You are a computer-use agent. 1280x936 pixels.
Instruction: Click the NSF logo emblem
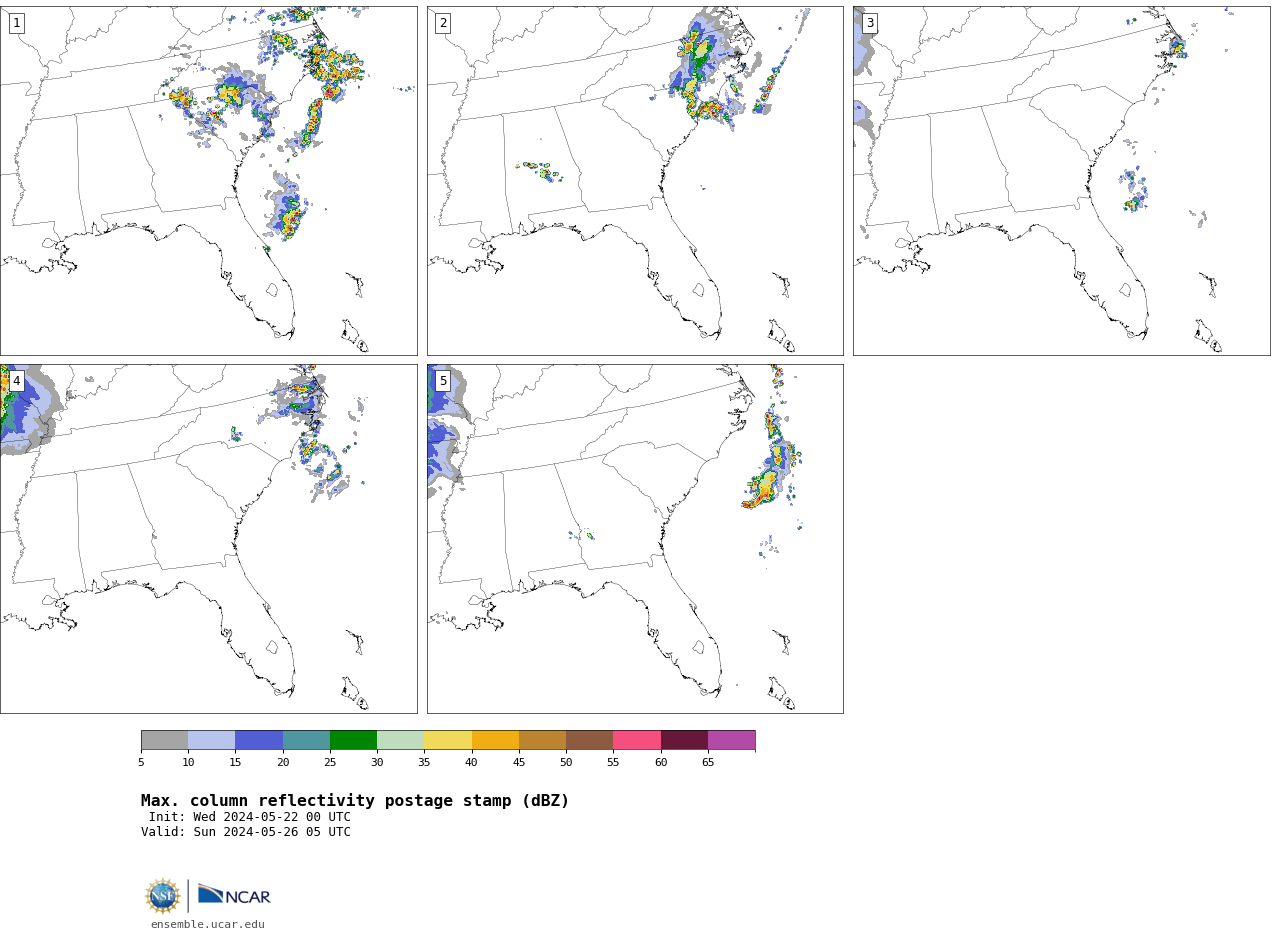click(x=163, y=896)
